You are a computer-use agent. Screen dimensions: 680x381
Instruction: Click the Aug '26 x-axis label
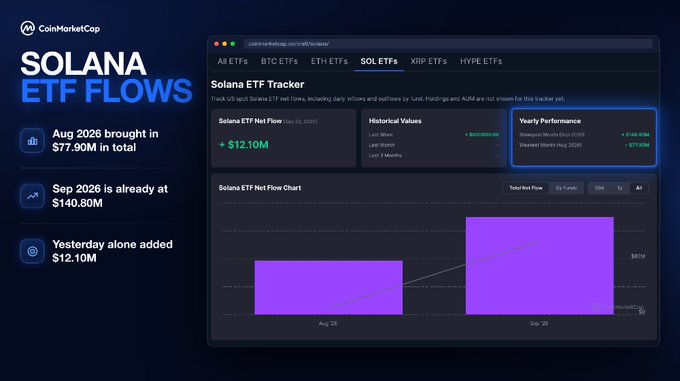click(x=327, y=323)
